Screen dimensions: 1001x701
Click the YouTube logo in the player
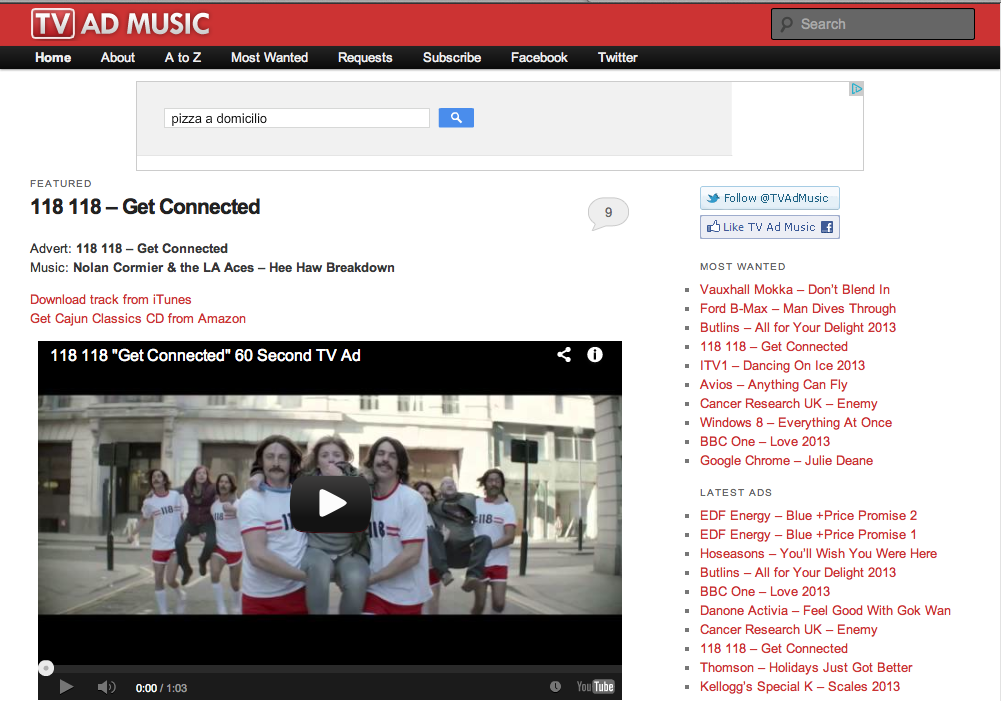click(594, 687)
